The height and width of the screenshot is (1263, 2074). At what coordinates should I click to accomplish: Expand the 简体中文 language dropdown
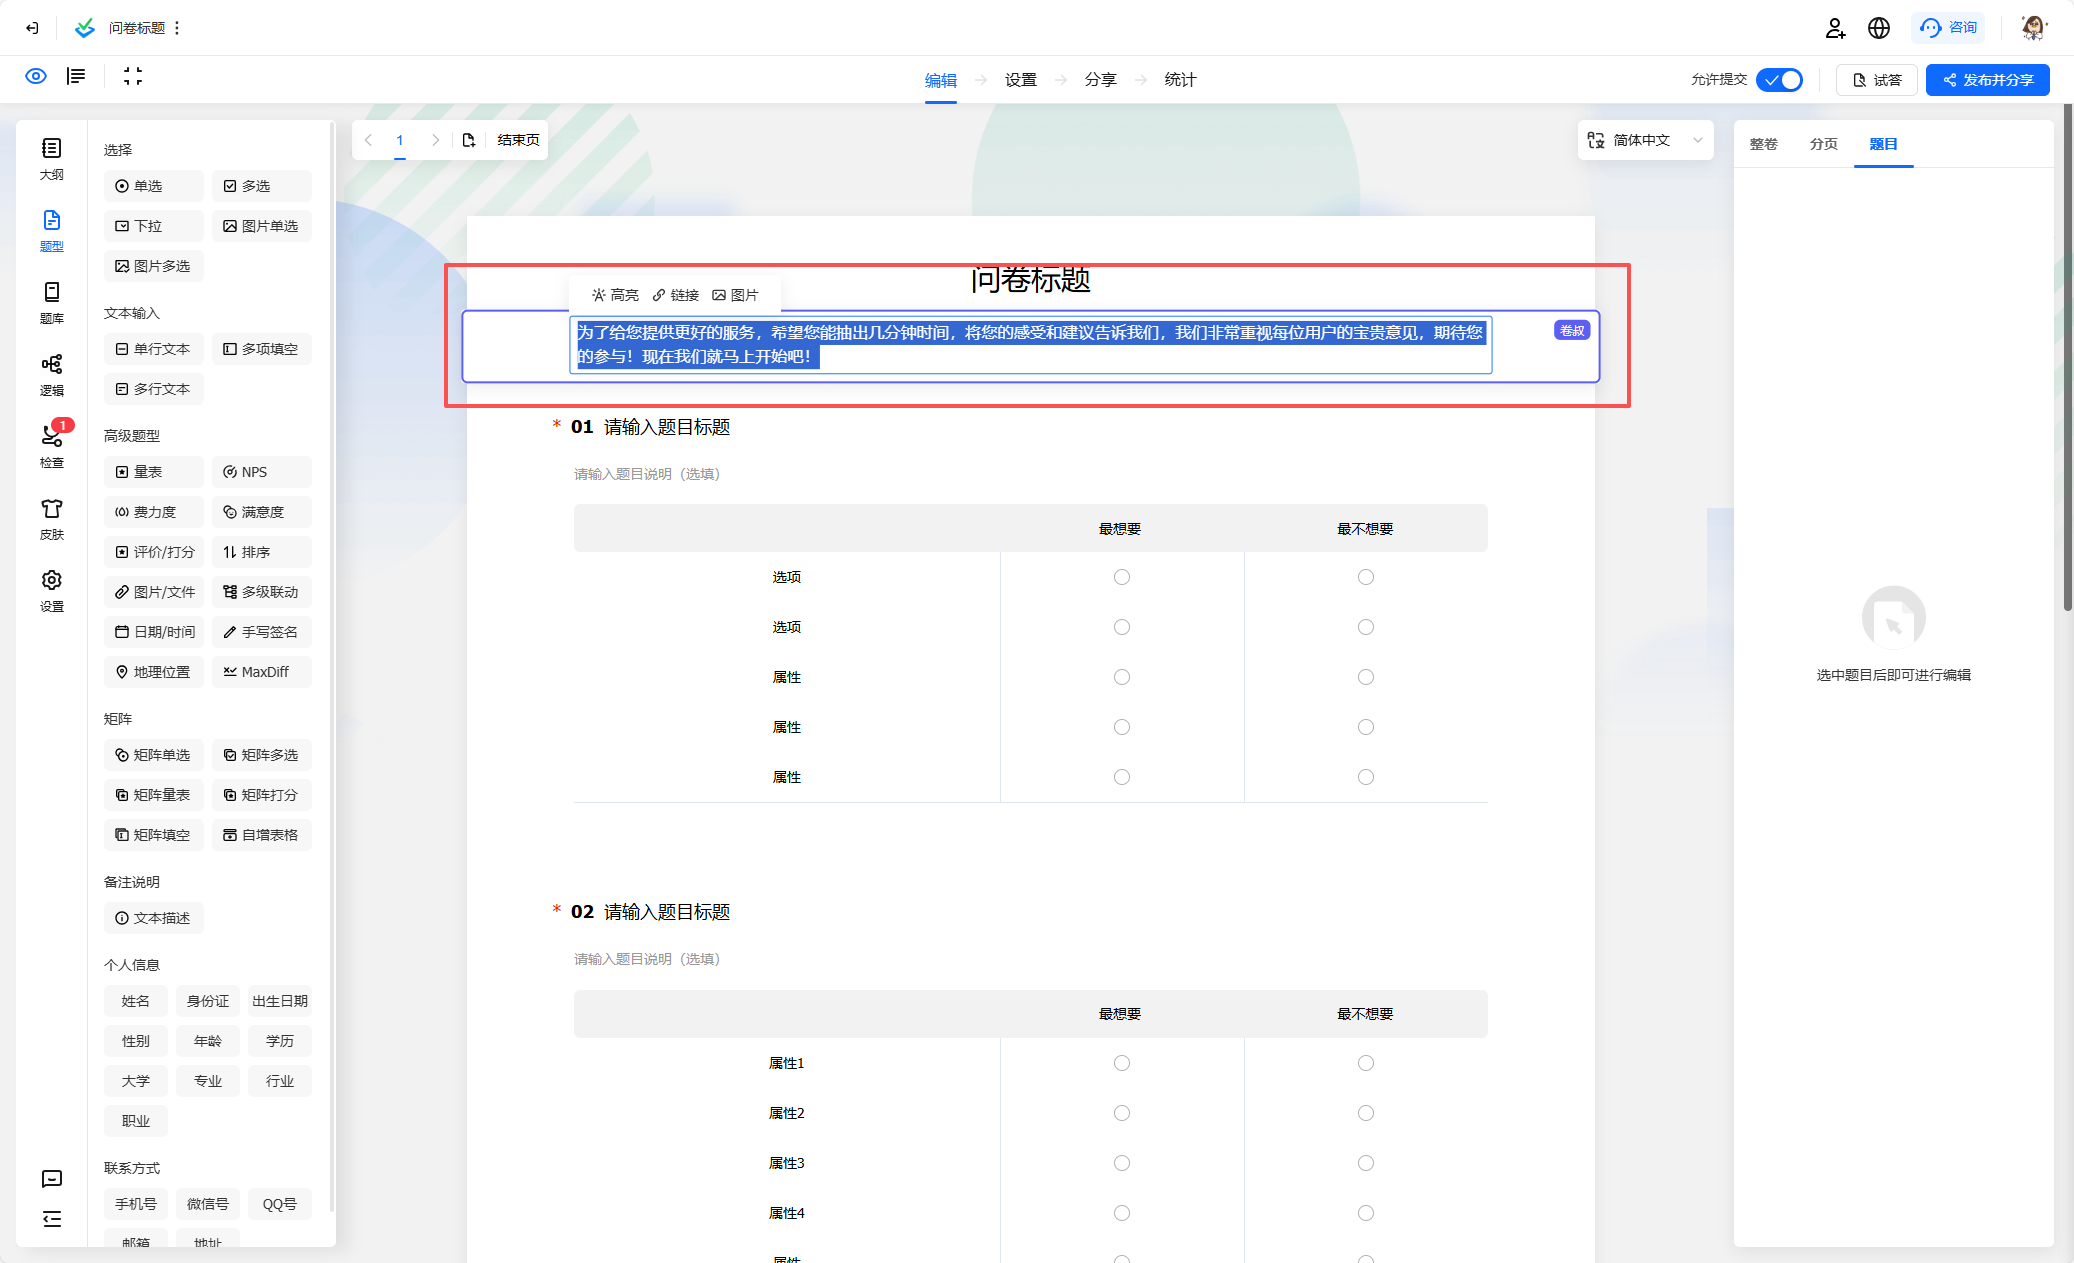[x=1645, y=140]
